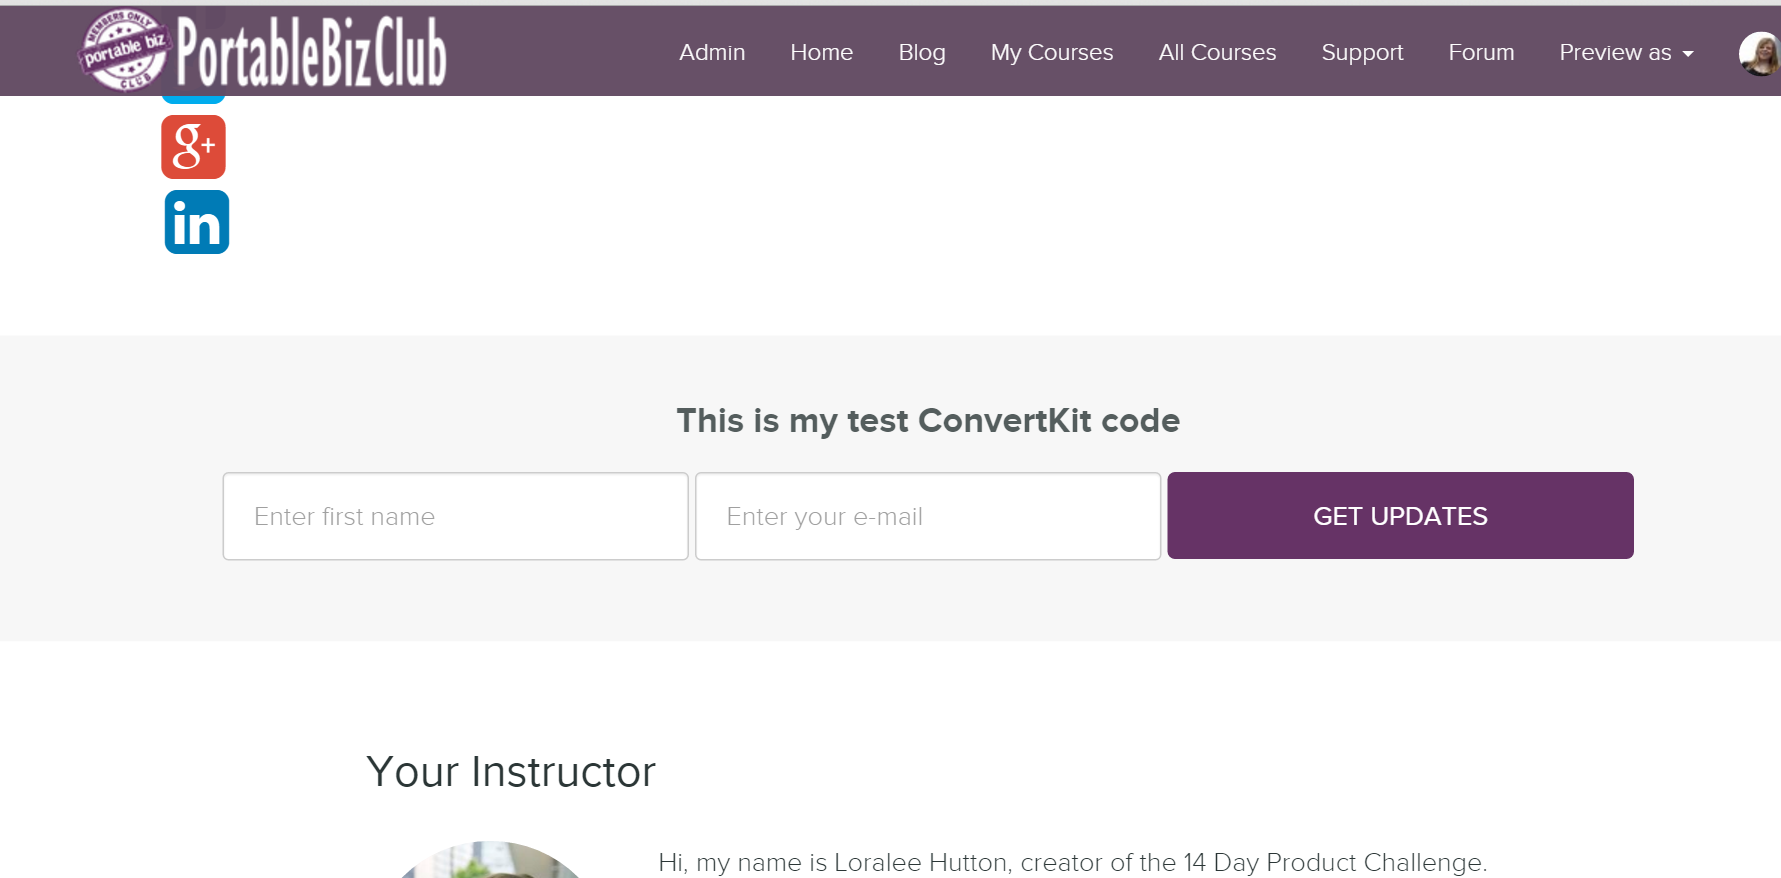
Task: Click the instructor's profile photo
Action: coord(490,861)
